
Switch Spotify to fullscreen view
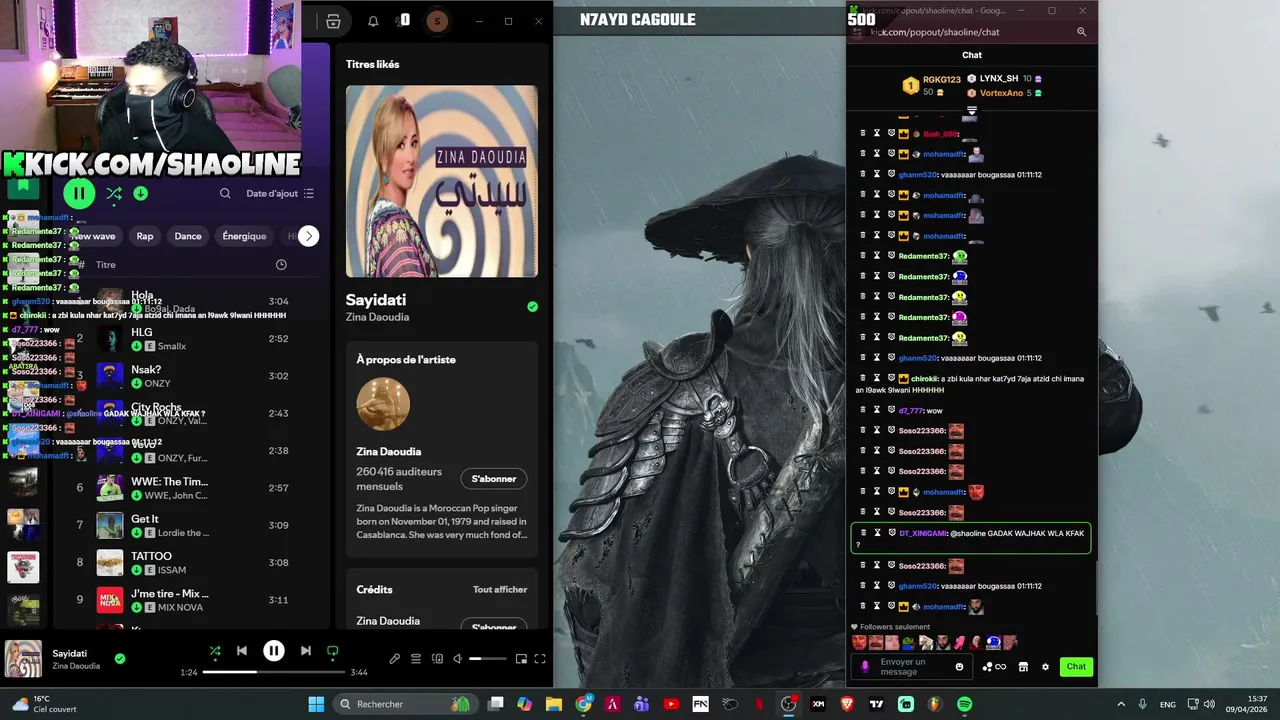tap(540, 659)
